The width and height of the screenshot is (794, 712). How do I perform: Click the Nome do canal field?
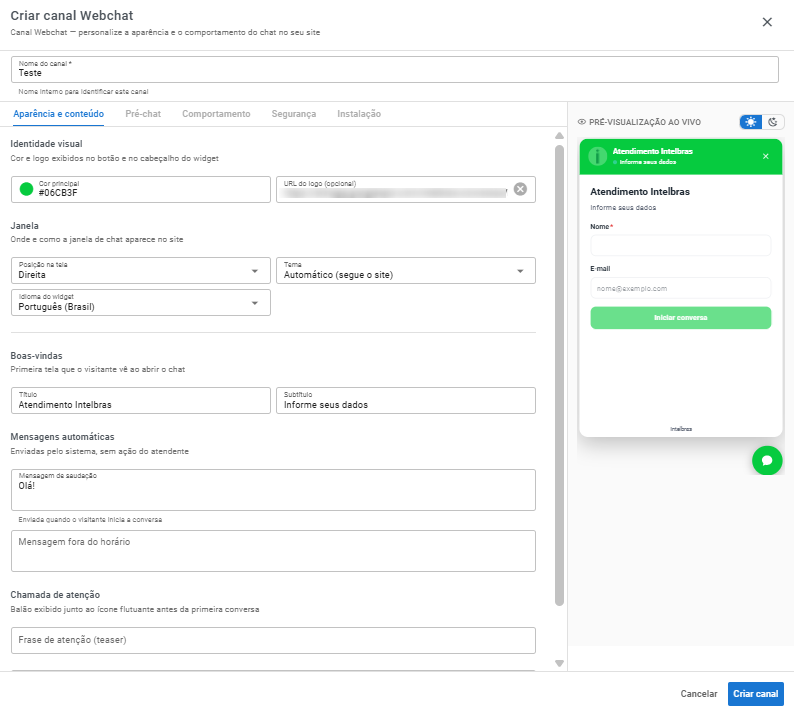tap(394, 69)
